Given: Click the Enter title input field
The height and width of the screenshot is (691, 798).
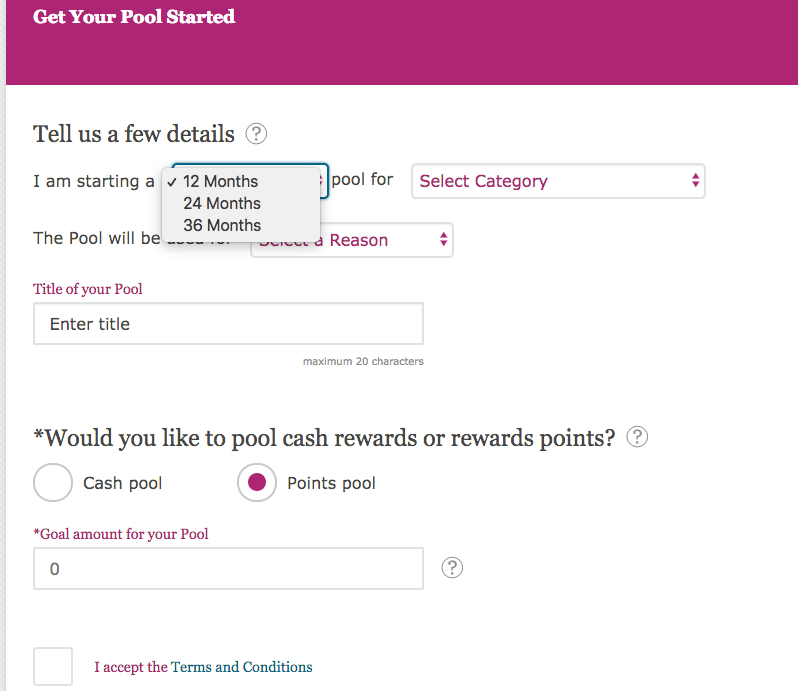Looking at the screenshot, I should tap(228, 324).
